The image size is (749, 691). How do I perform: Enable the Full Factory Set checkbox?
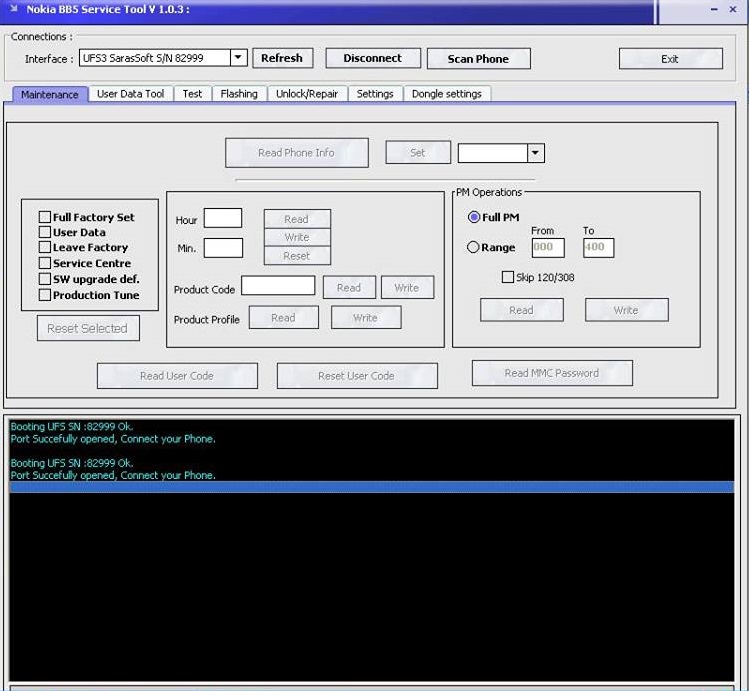(44, 217)
